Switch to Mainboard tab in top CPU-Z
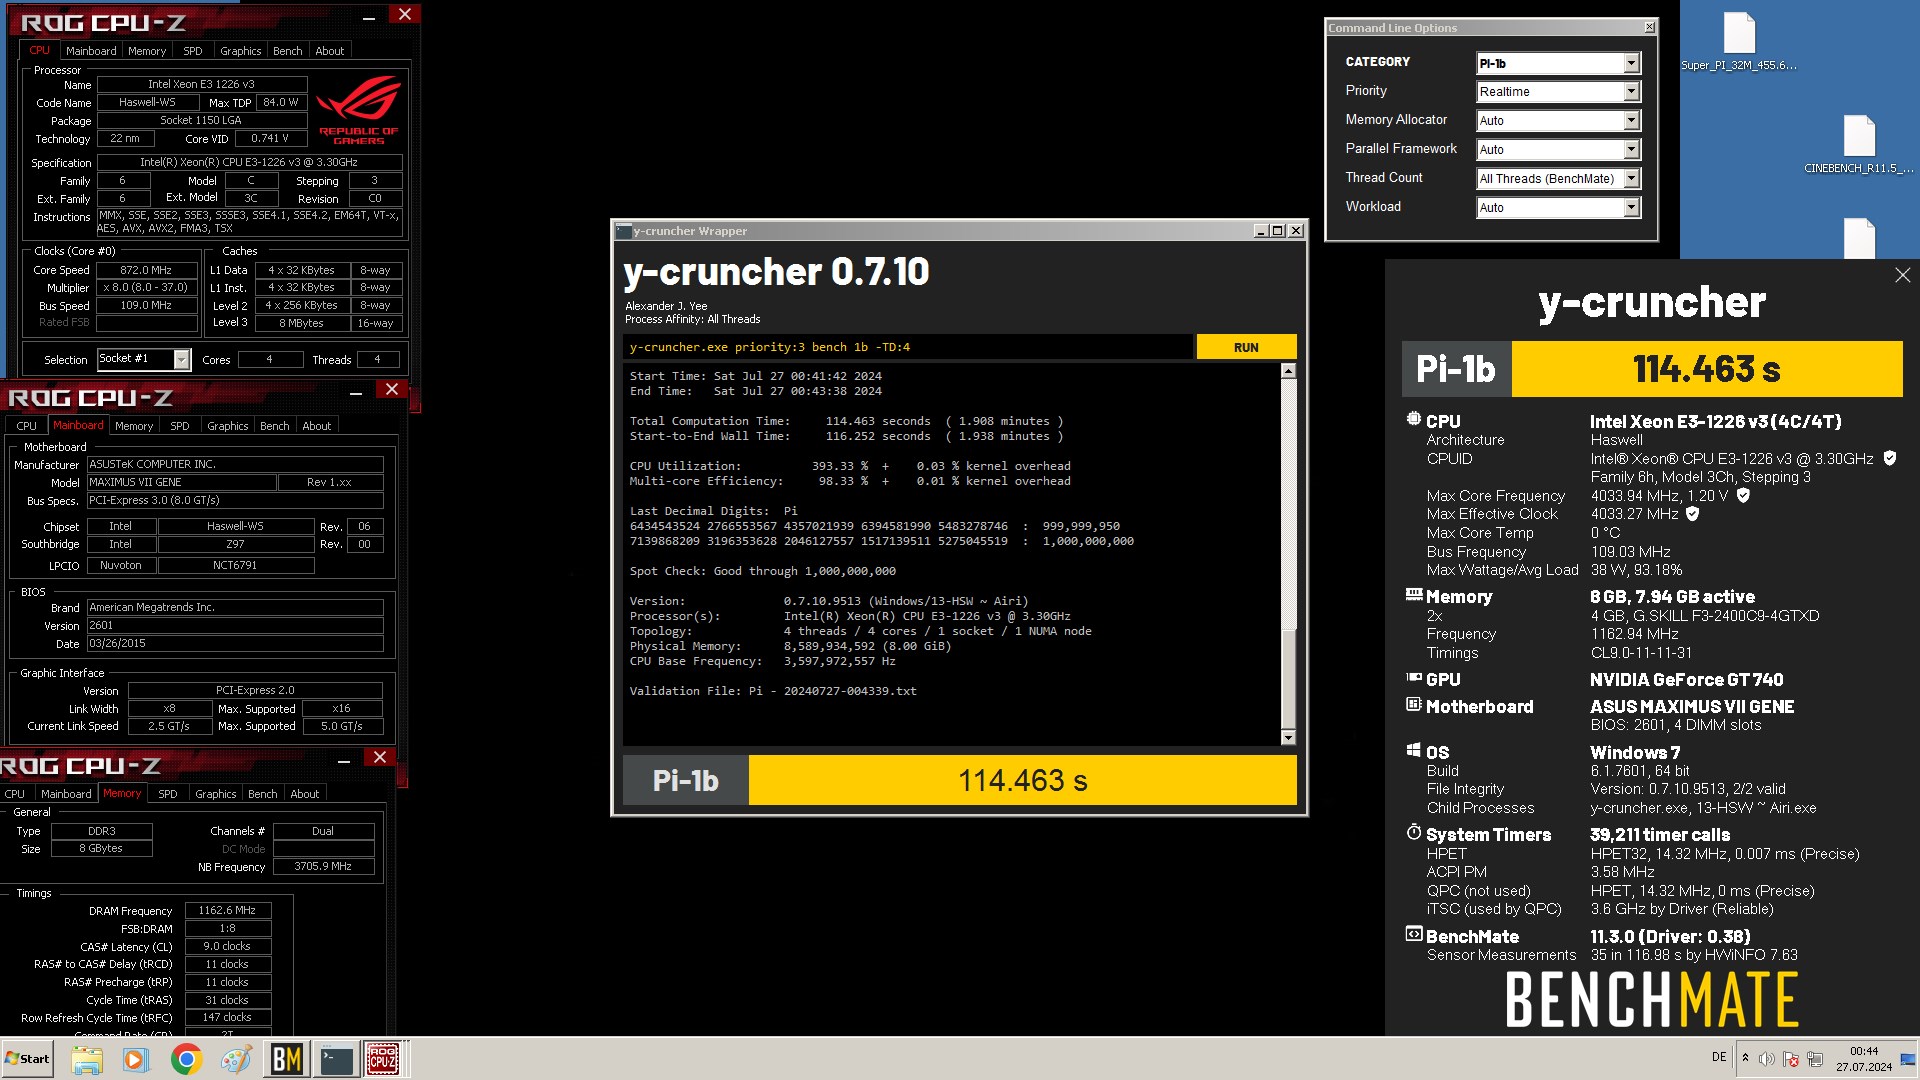Viewport: 1920px width, 1080px height. pyautogui.click(x=91, y=51)
